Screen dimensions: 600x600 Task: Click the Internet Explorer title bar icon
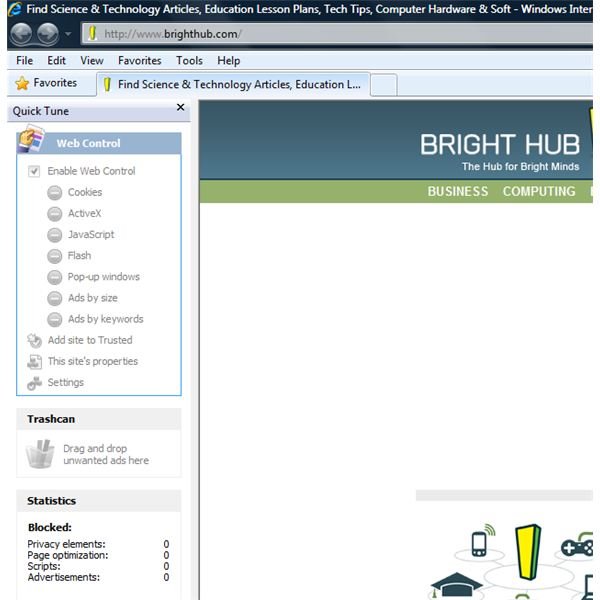[15, 9]
